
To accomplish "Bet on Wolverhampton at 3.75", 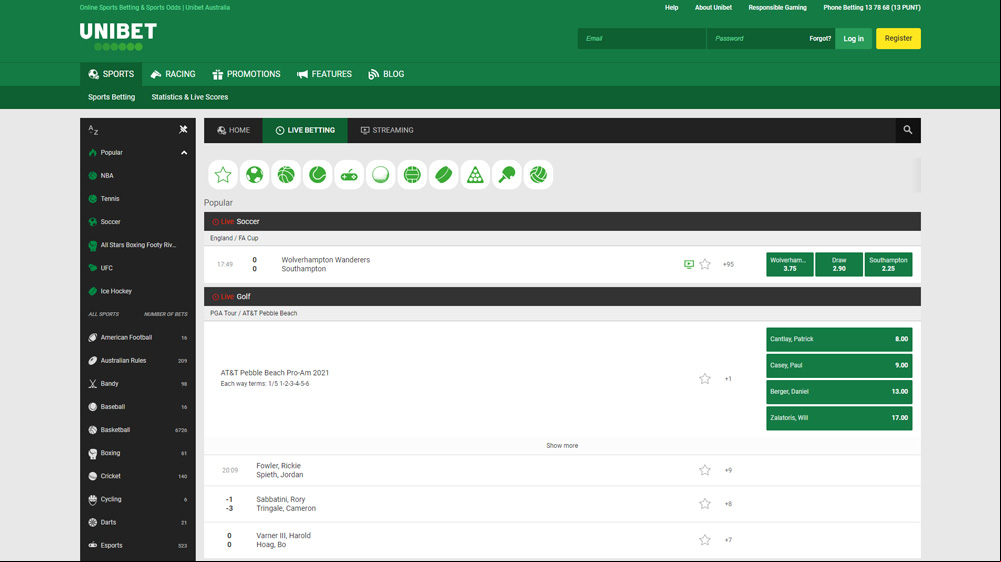I will (790, 264).
